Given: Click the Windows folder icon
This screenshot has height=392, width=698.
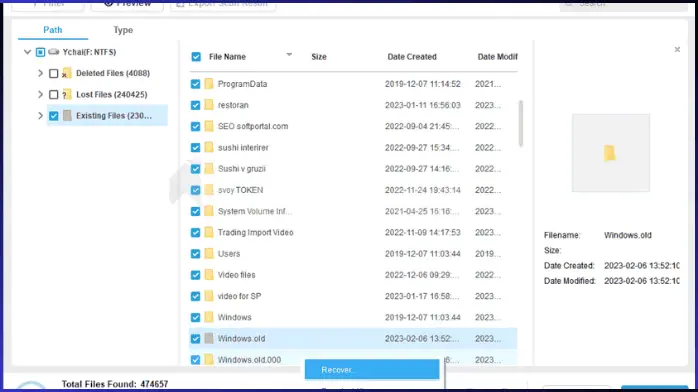Looking at the screenshot, I should coord(209,317).
